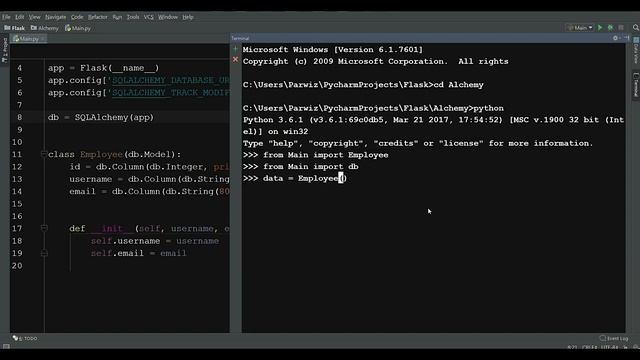The image size is (640, 360).
Task: Hide the Terminal panel with hide icon
Action: pos(627,38)
